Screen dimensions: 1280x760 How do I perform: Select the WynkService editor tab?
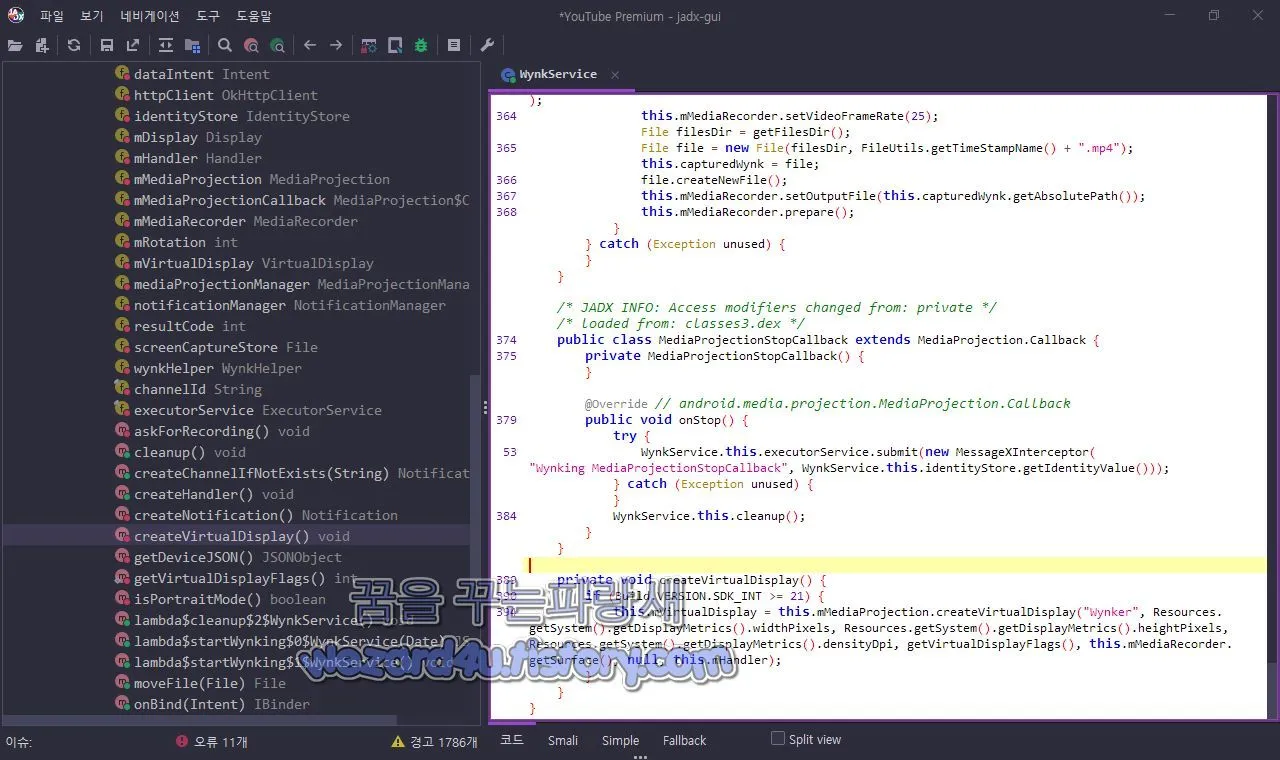(558, 74)
